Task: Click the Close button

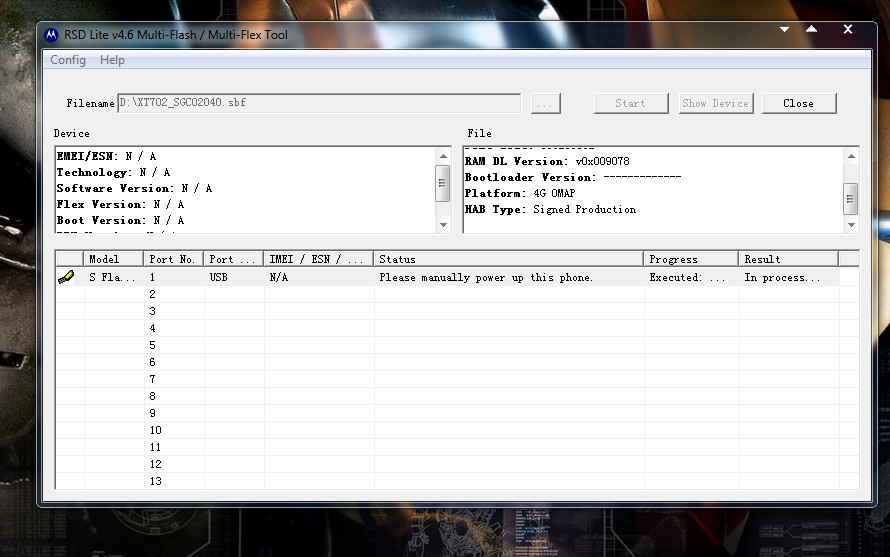Action: [799, 103]
